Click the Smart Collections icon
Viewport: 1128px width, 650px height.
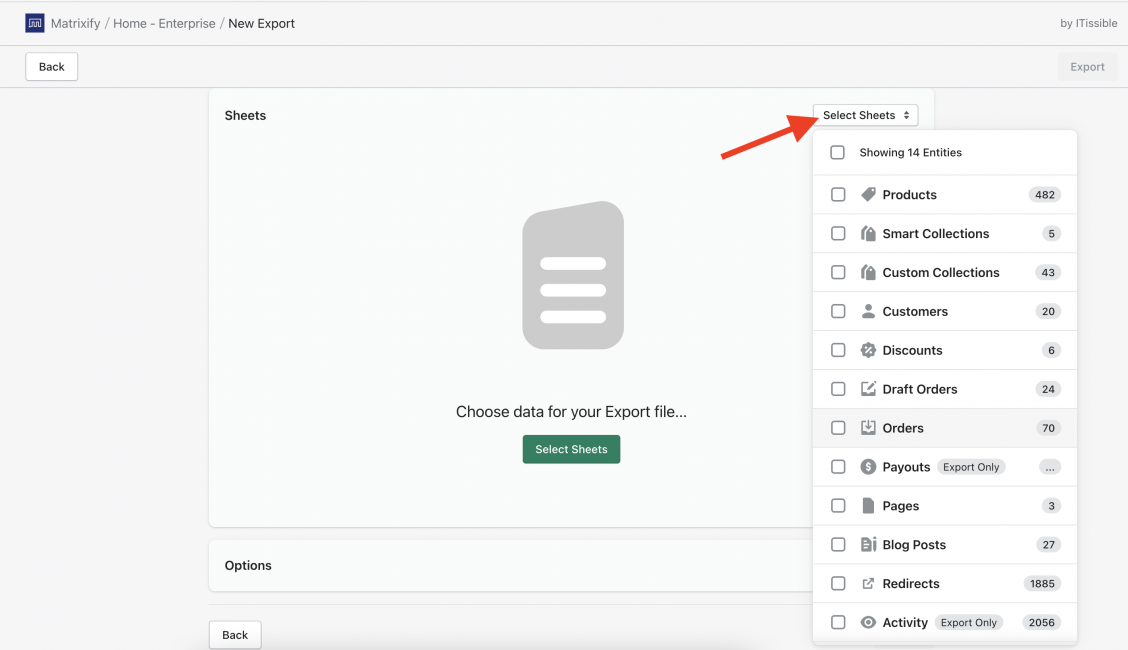(x=868, y=233)
